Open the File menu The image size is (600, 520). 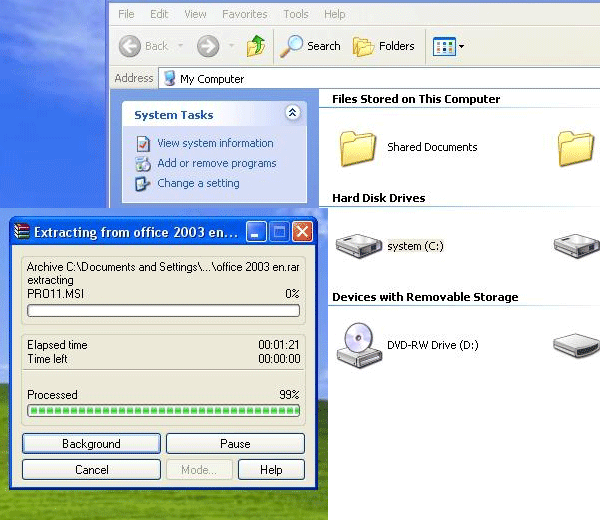coord(126,14)
